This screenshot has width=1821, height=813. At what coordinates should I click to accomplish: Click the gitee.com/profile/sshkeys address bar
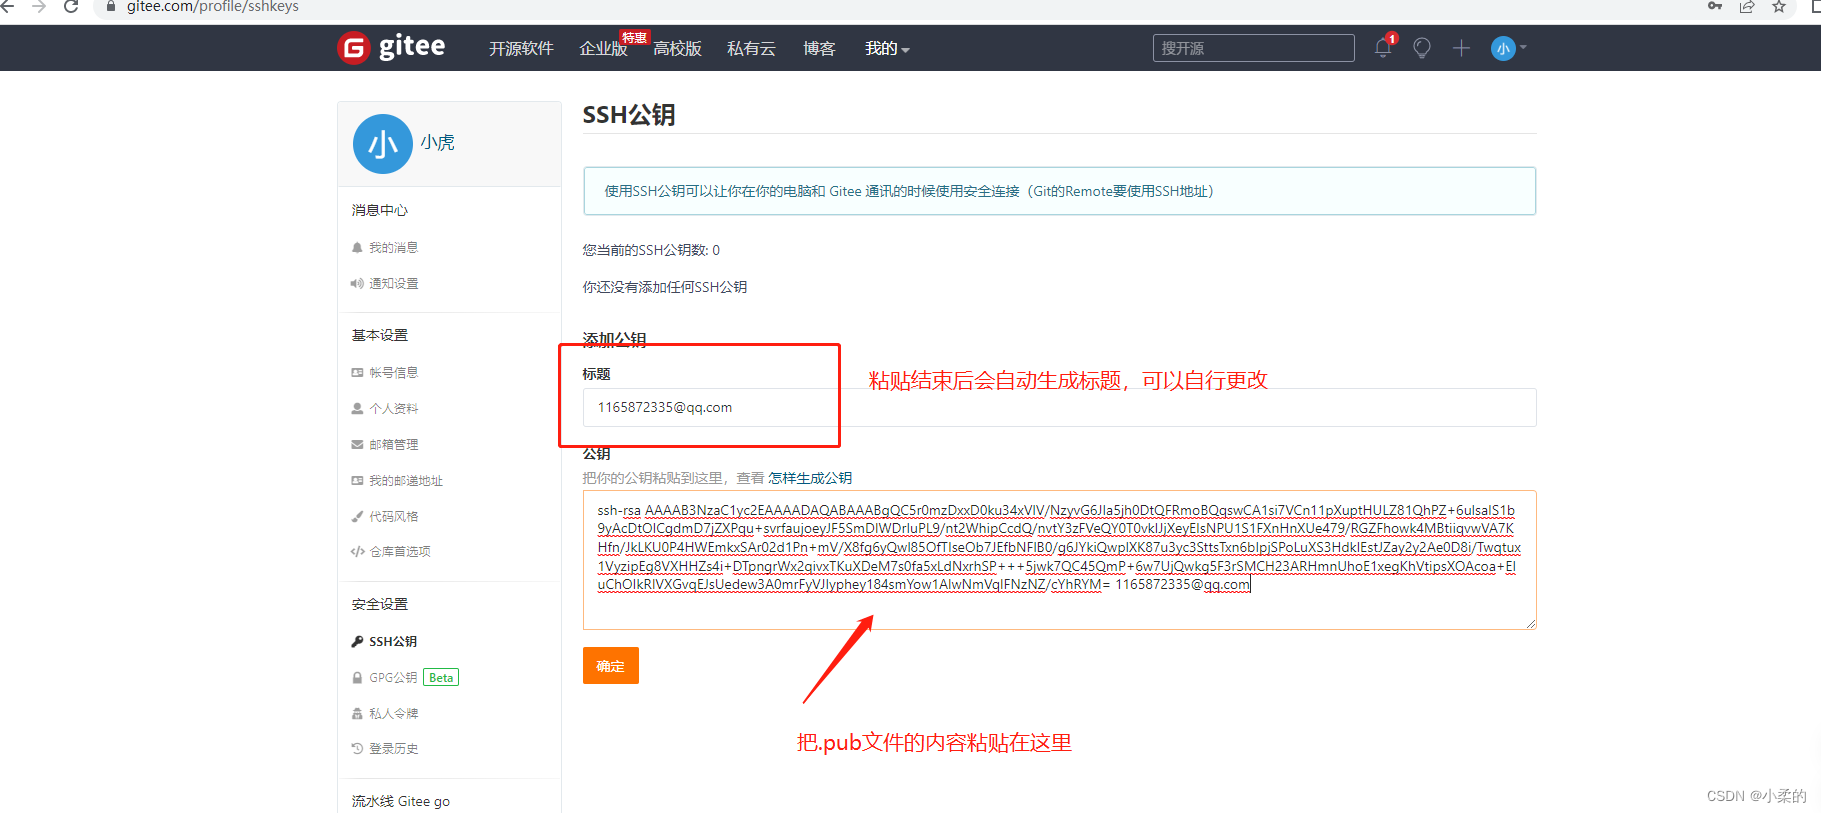212,7
